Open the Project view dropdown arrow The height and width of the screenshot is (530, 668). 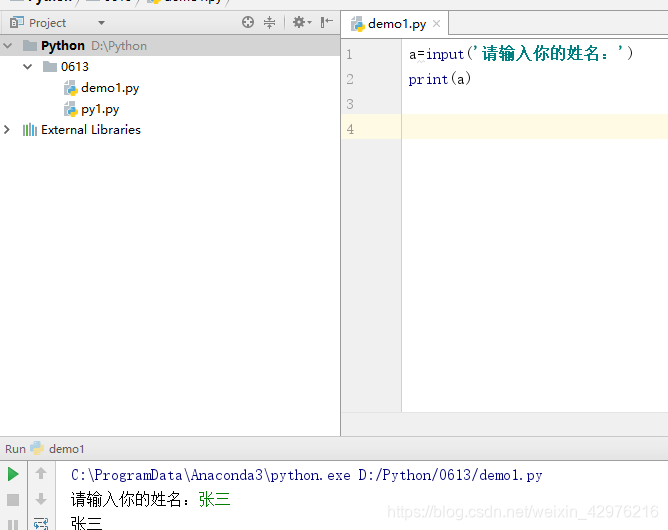pos(101,23)
